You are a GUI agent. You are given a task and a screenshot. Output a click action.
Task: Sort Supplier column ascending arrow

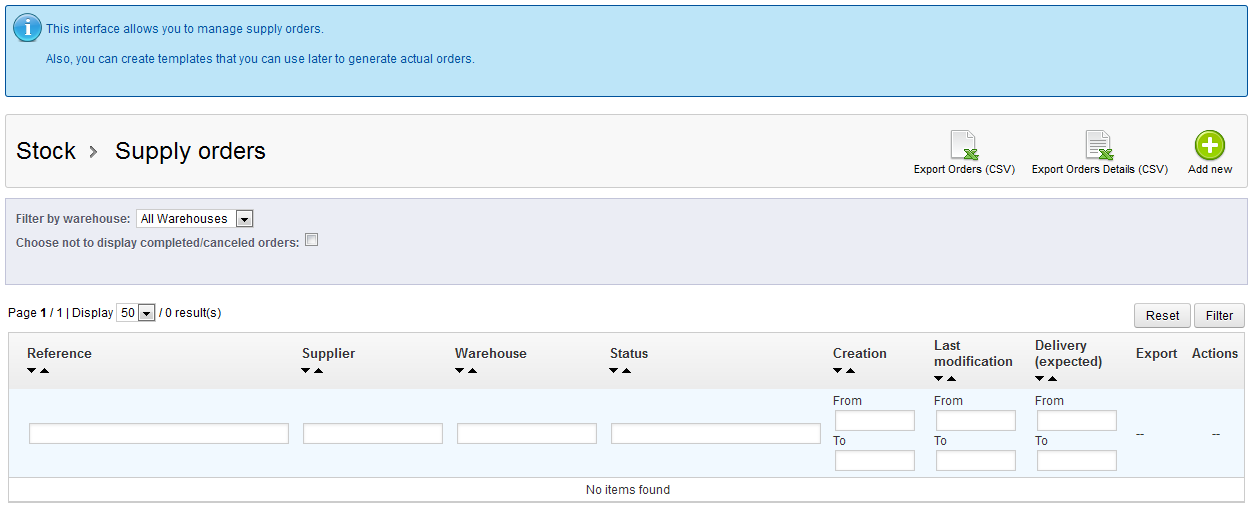coord(319,371)
